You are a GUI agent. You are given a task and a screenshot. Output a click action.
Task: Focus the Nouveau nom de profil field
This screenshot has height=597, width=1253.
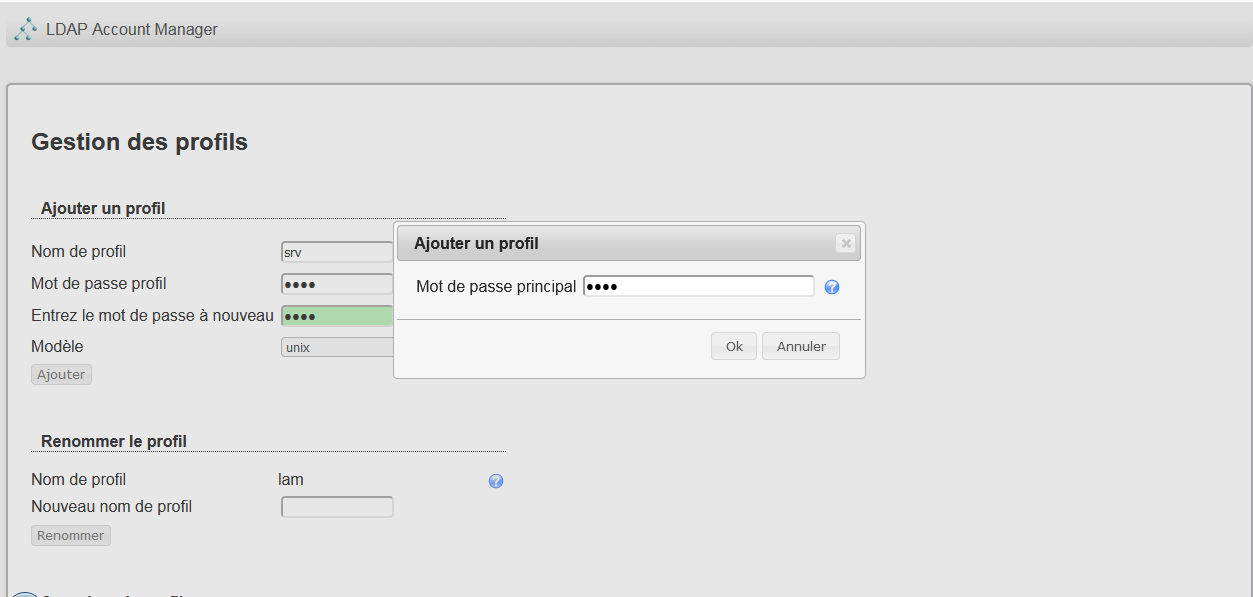tap(337, 507)
